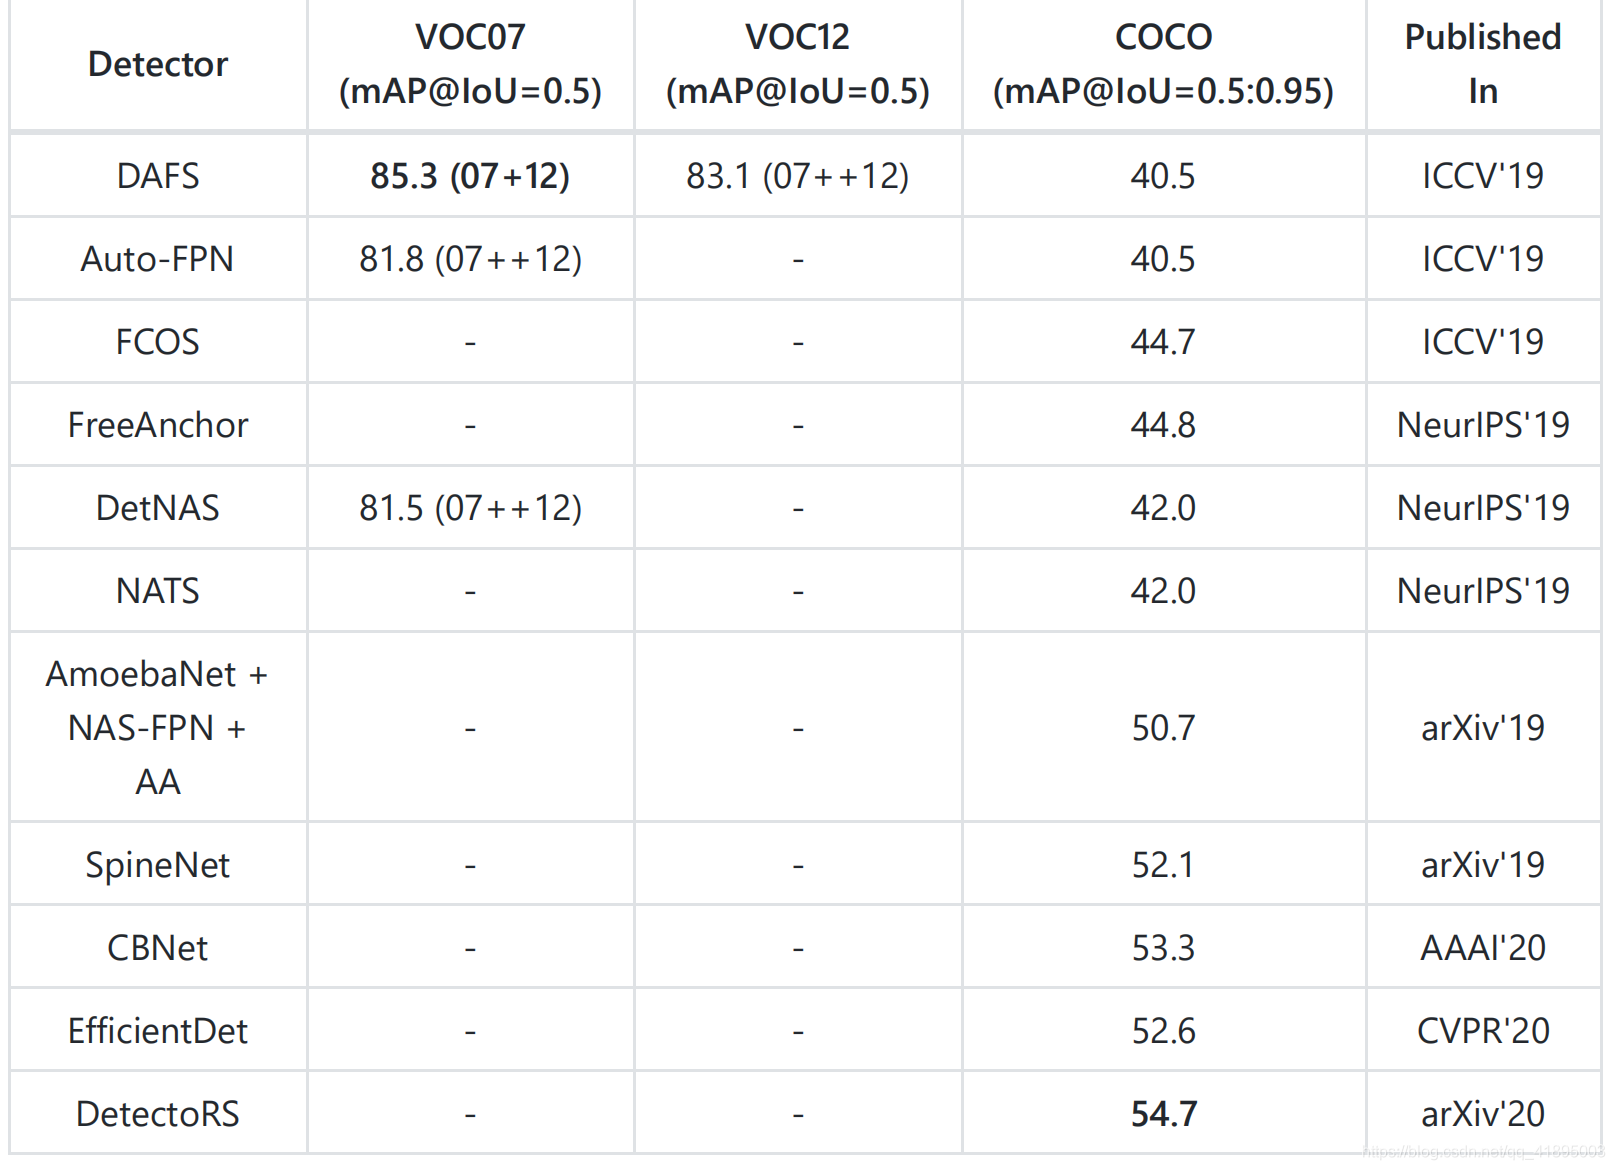Click the 83.1 (07++12) VOC12 cell
1615x1170 pixels.
[x=797, y=176]
